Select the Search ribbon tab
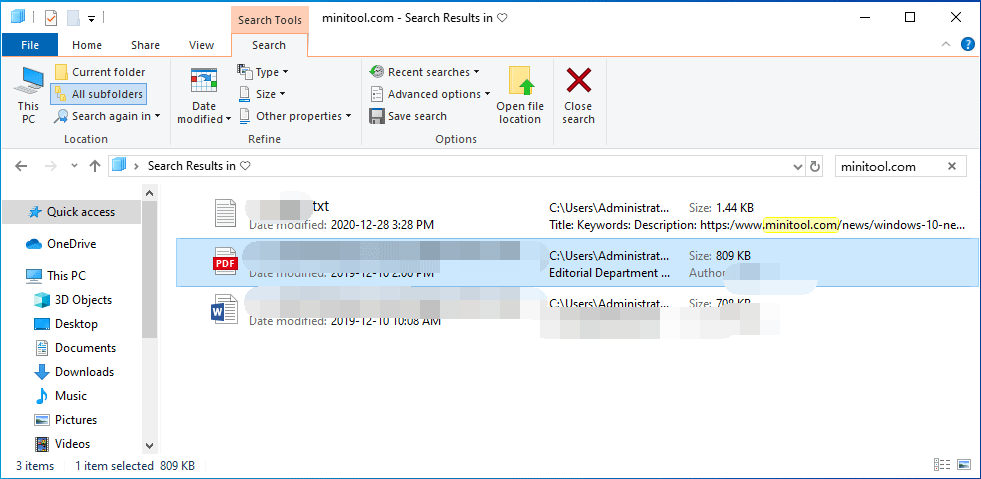 point(269,45)
